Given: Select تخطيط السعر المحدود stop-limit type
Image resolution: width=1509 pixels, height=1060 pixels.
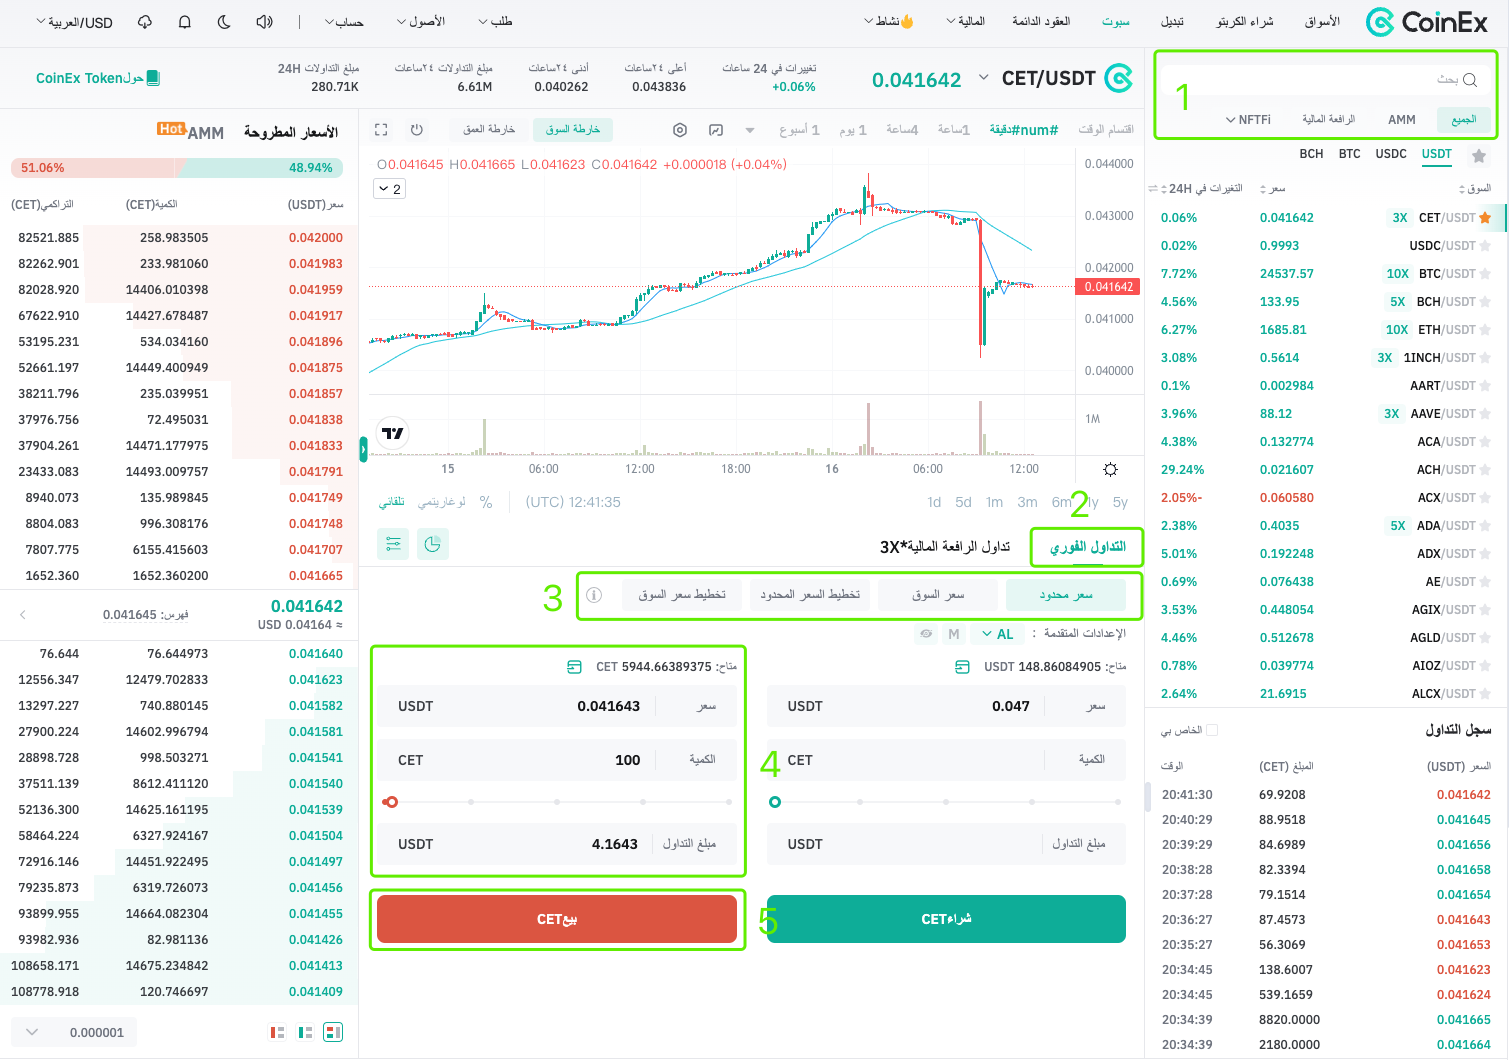Looking at the screenshot, I should coord(810,595).
